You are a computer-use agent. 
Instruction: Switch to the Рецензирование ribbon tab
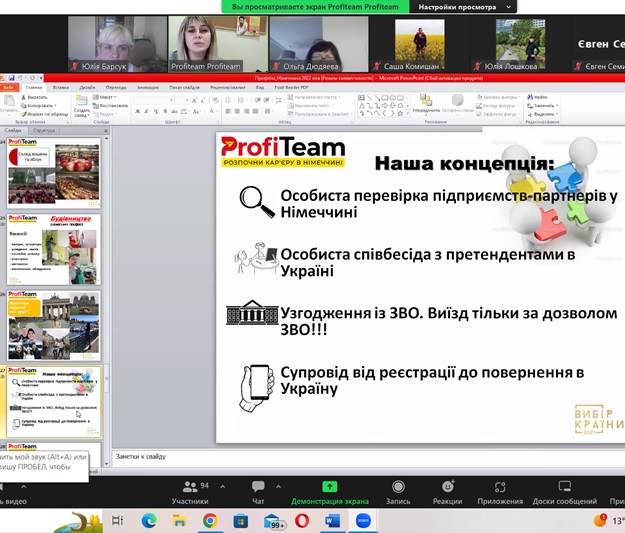pyautogui.click(x=228, y=87)
